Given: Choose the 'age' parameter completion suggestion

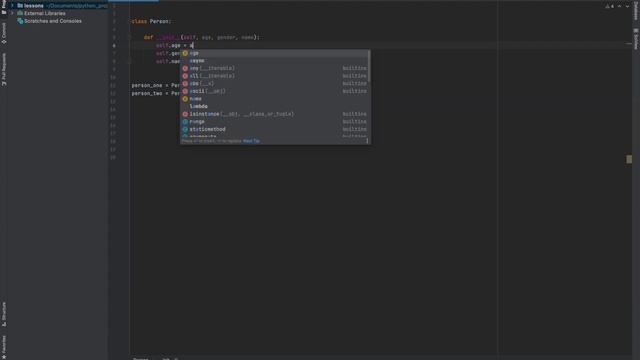Looking at the screenshot, I should pyautogui.click(x=274, y=53).
